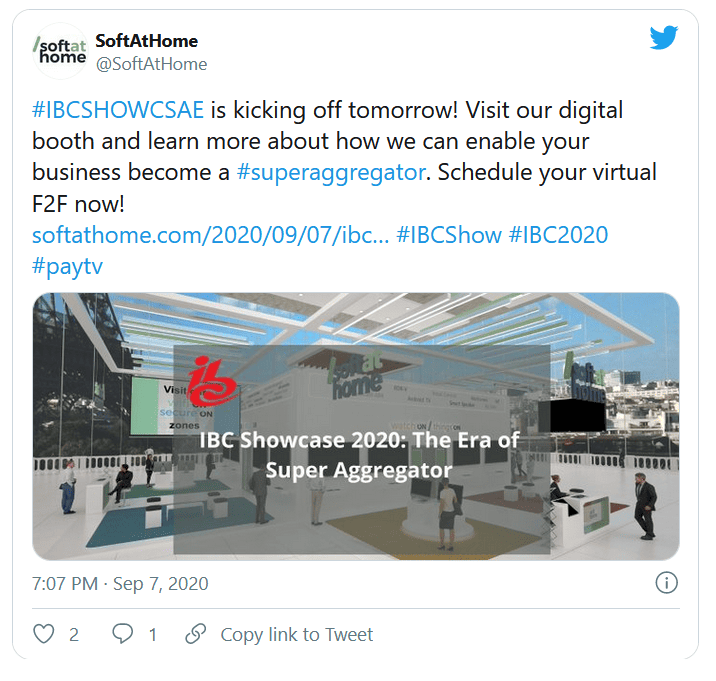Open the tweet timestamp 7:07 PM Sep 7, 2020
The height and width of the screenshot is (681, 716).
click(120, 584)
